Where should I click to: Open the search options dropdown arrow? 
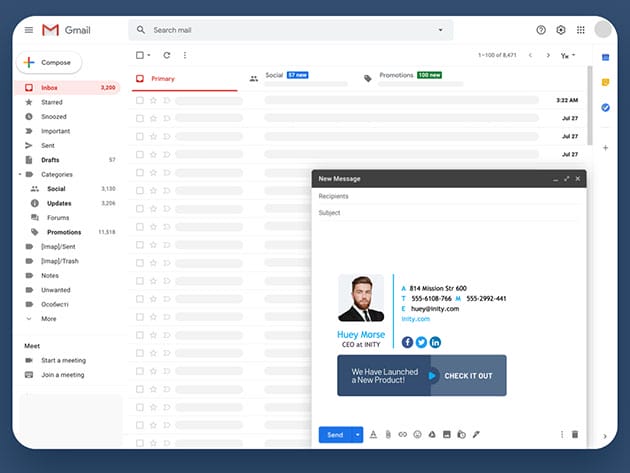click(440, 30)
